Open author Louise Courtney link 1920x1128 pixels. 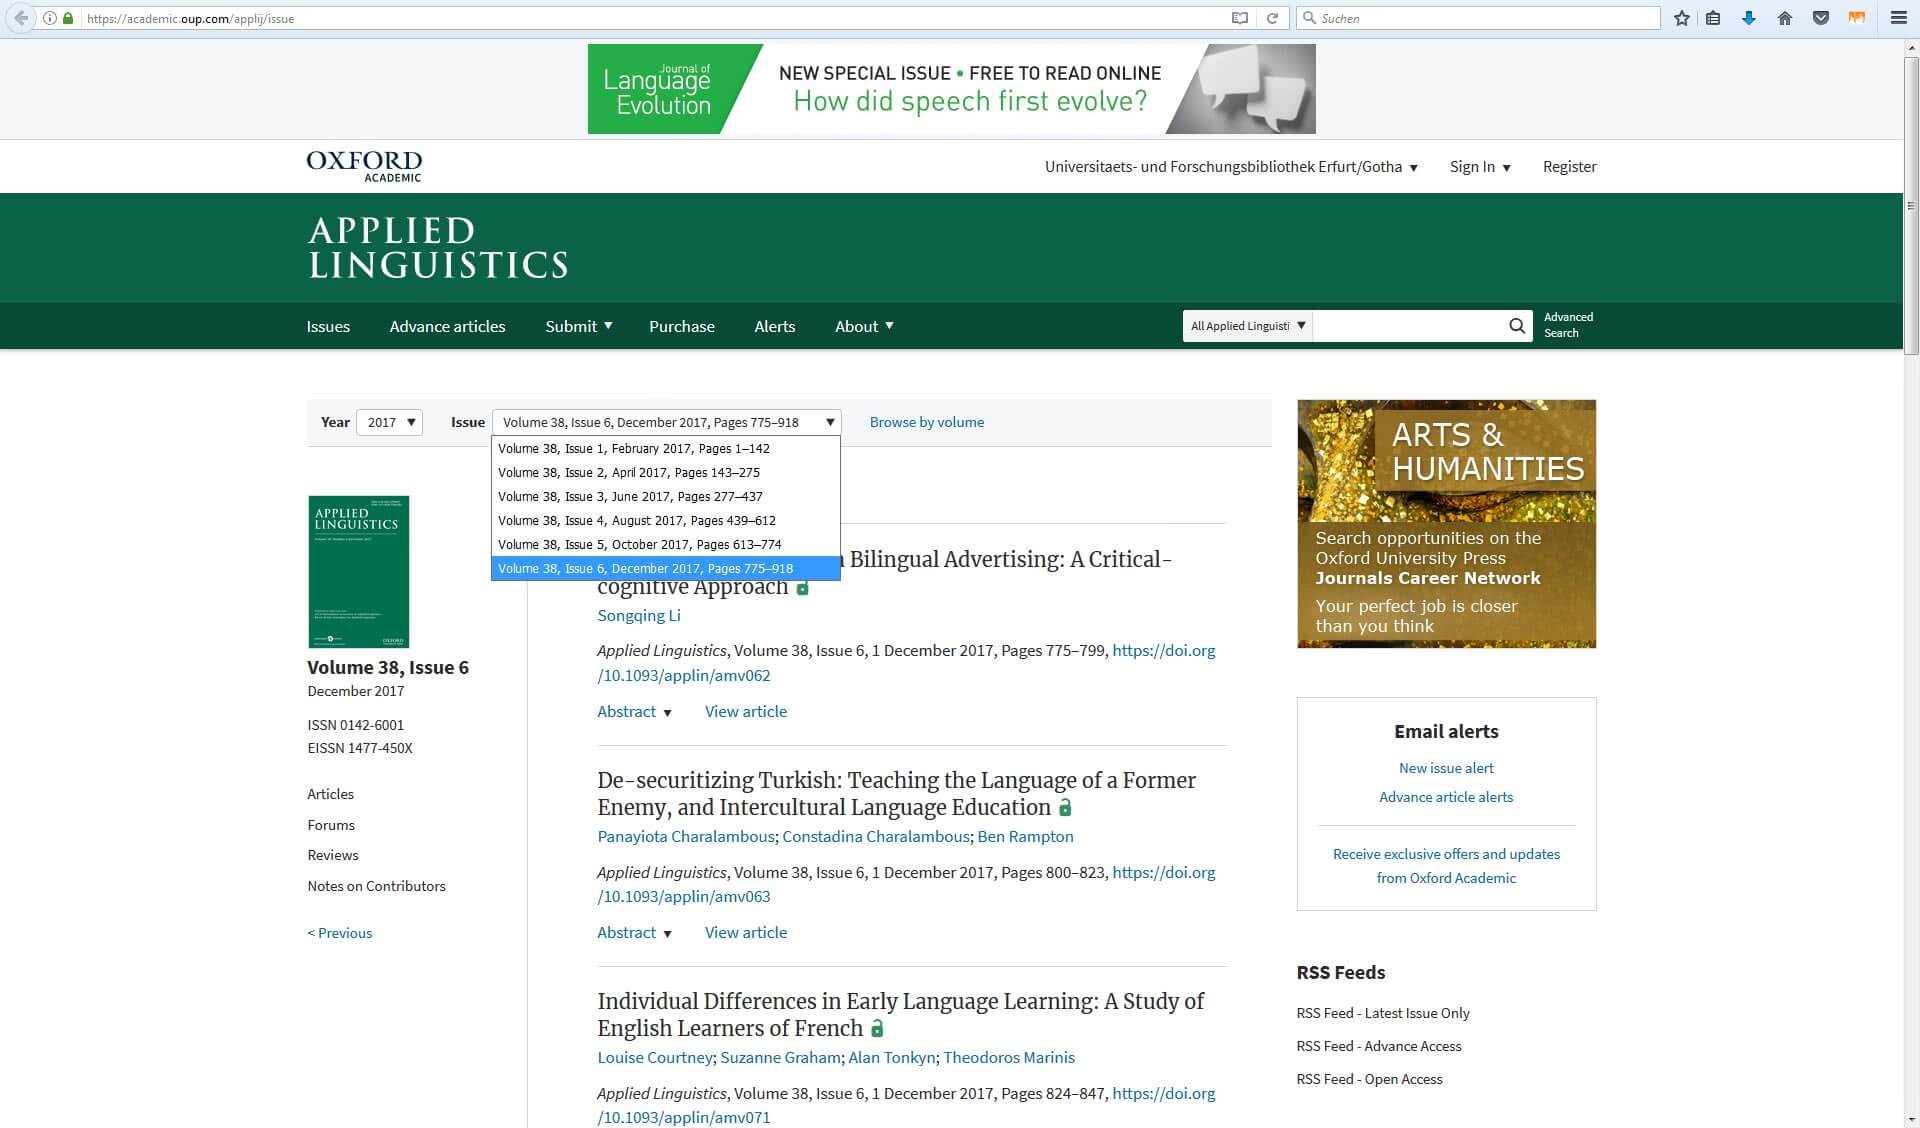(x=655, y=1057)
